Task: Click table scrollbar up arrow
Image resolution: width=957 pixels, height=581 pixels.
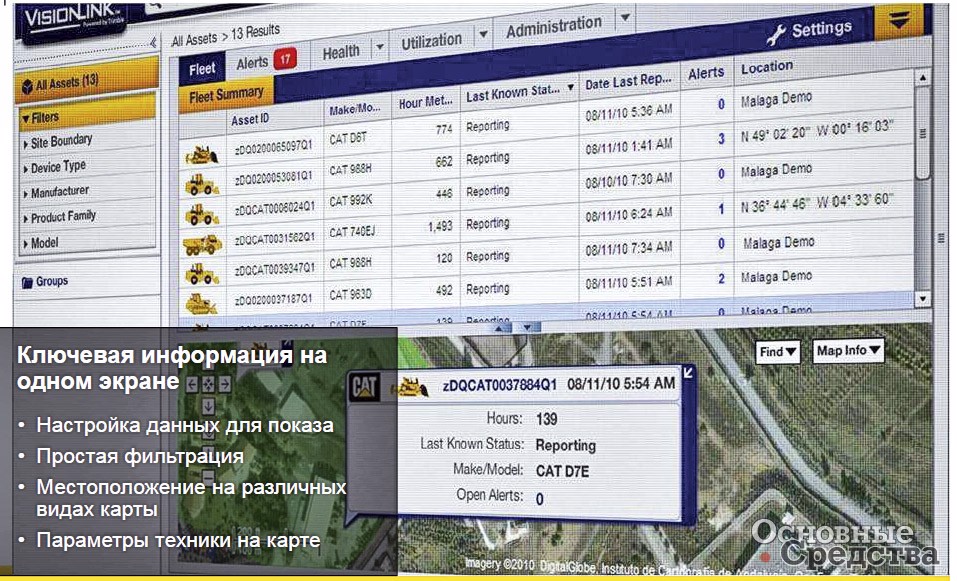Action: tap(922, 78)
